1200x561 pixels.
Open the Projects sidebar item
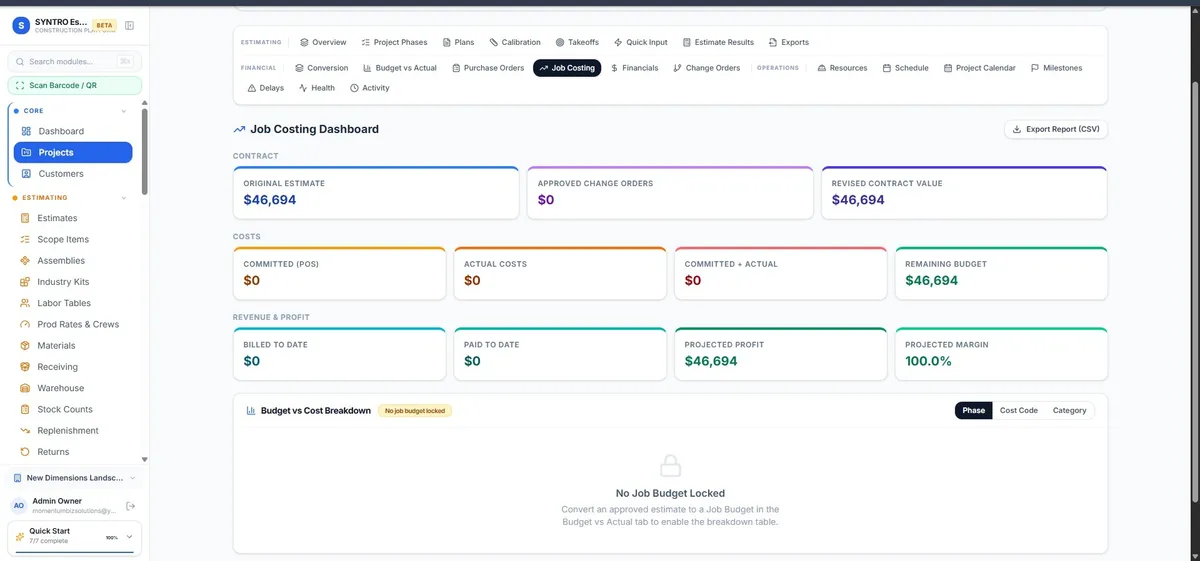click(73, 152)
